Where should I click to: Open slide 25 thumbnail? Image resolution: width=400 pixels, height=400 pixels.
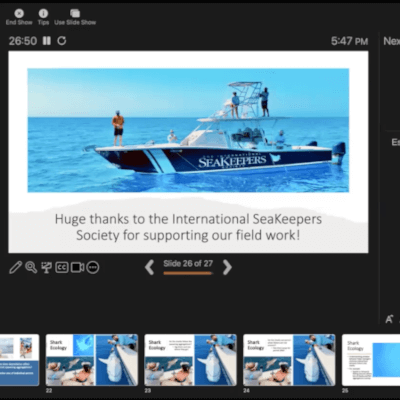(x=371, y=360)
